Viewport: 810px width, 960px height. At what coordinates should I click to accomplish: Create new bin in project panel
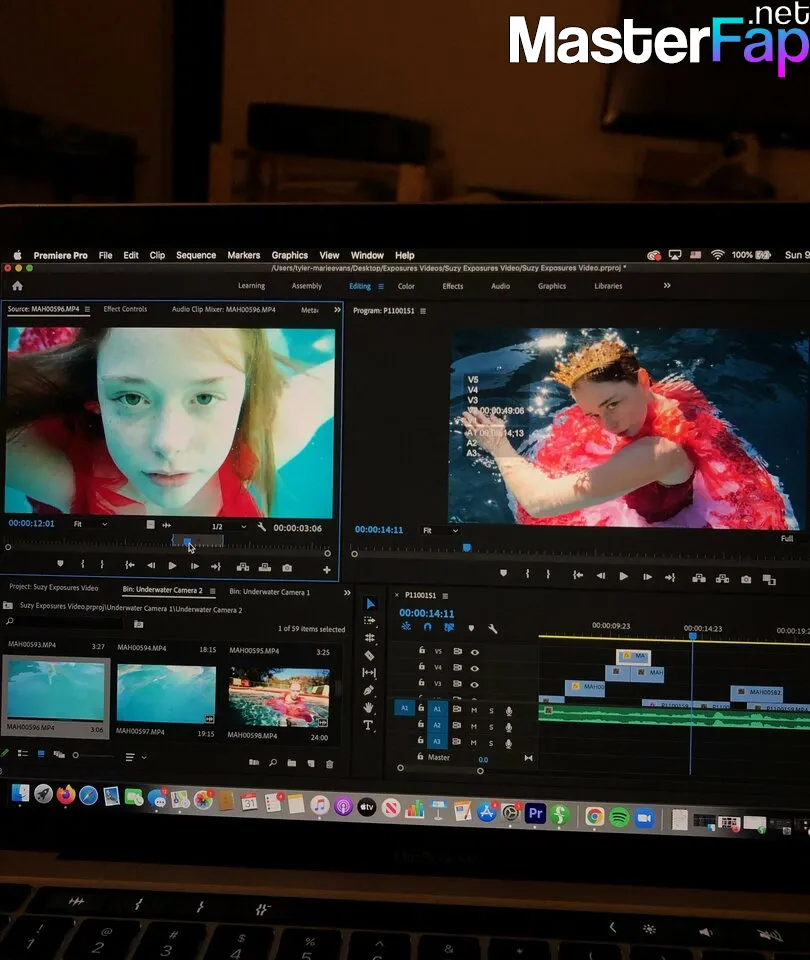[291, 763]
